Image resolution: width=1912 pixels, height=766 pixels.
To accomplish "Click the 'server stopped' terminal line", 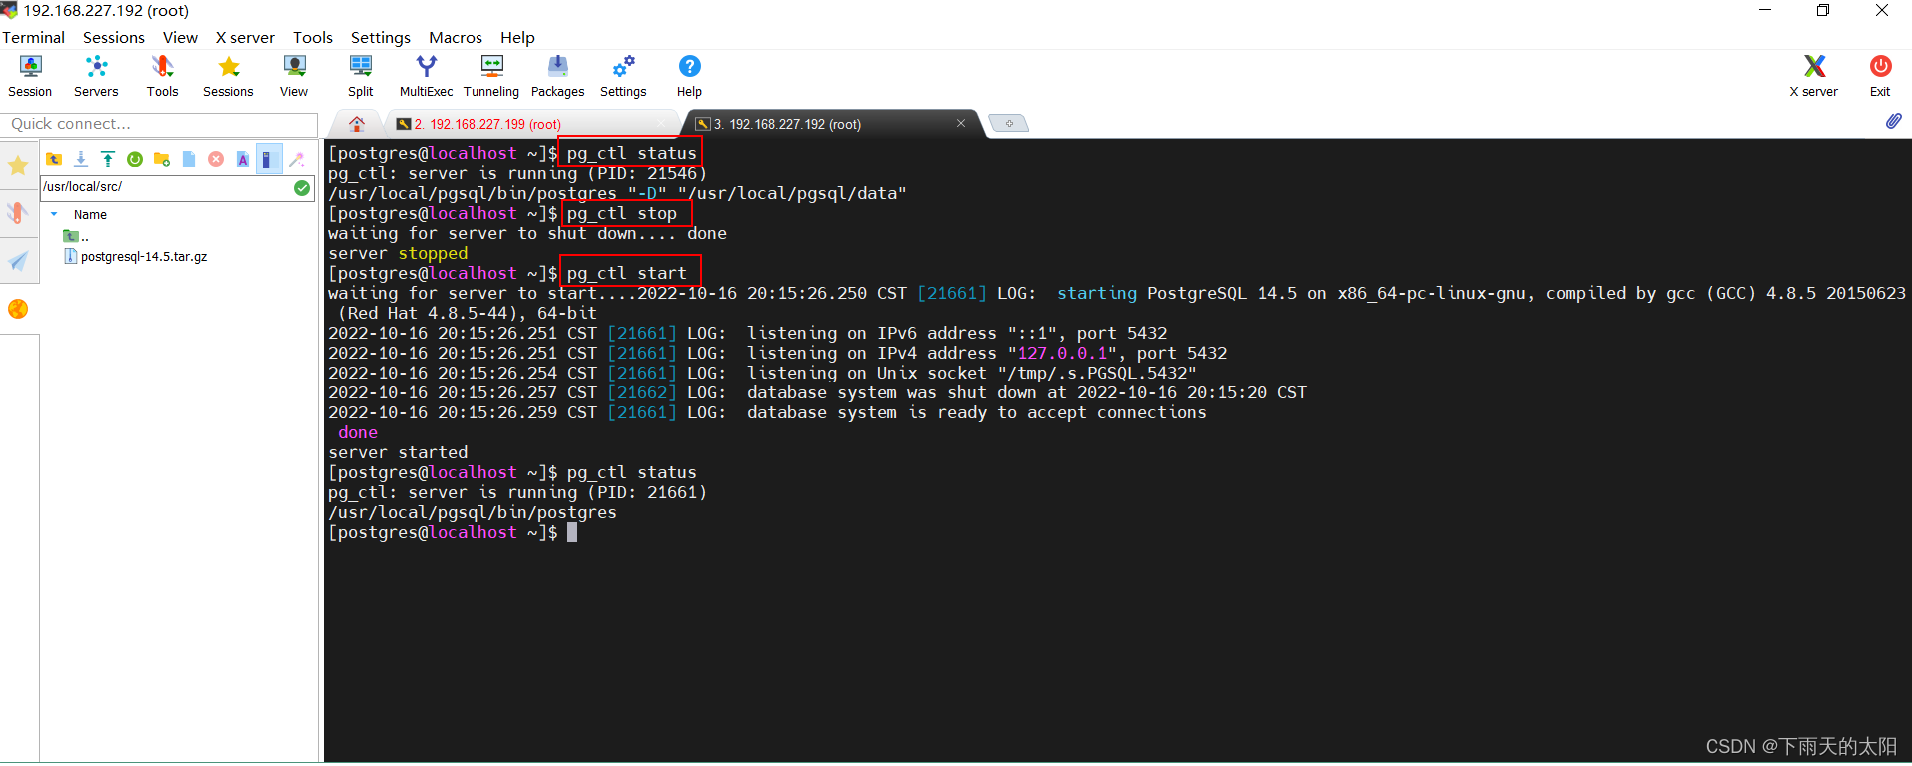I will (398, 253).
